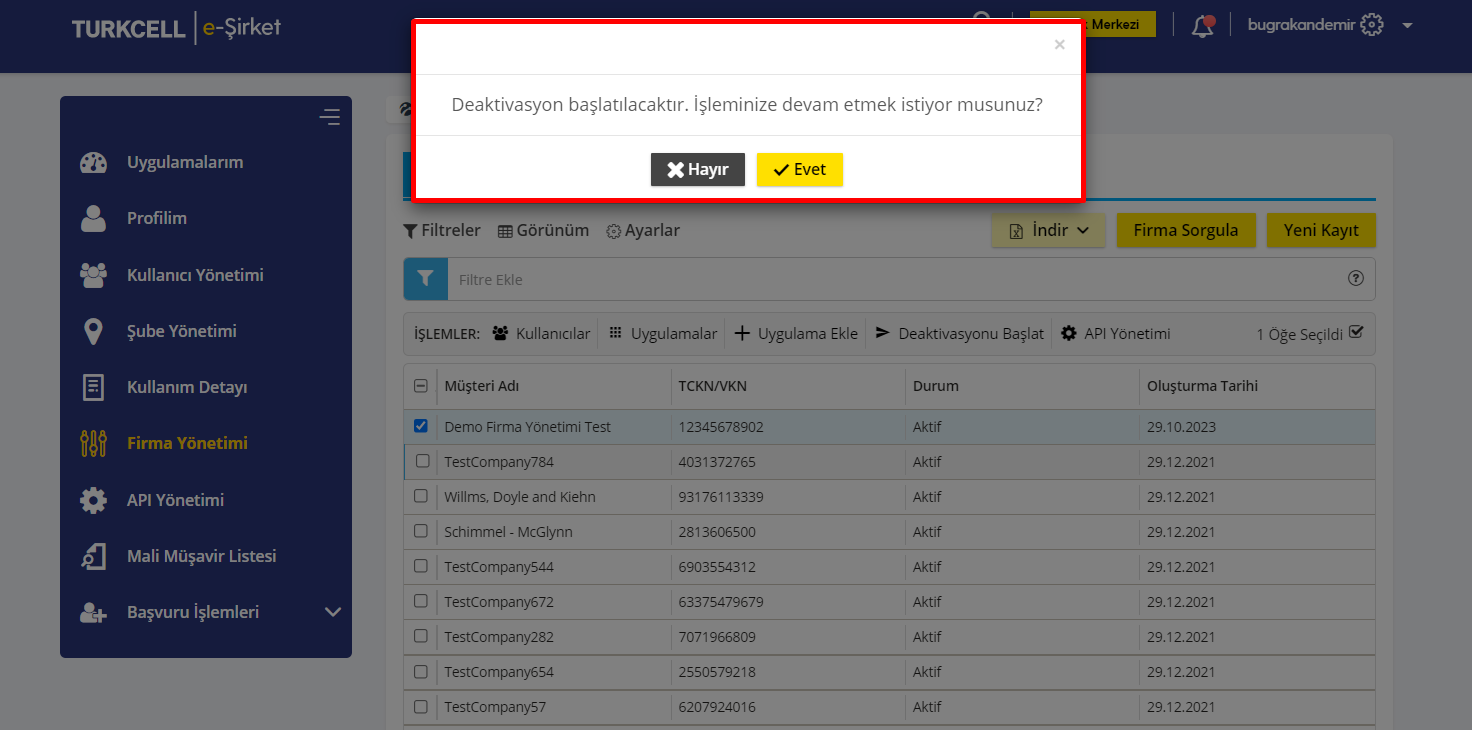Click the Yeni Kayıt button
Viewport: 1472px width, 730px height.
[x=1321, y=230]
